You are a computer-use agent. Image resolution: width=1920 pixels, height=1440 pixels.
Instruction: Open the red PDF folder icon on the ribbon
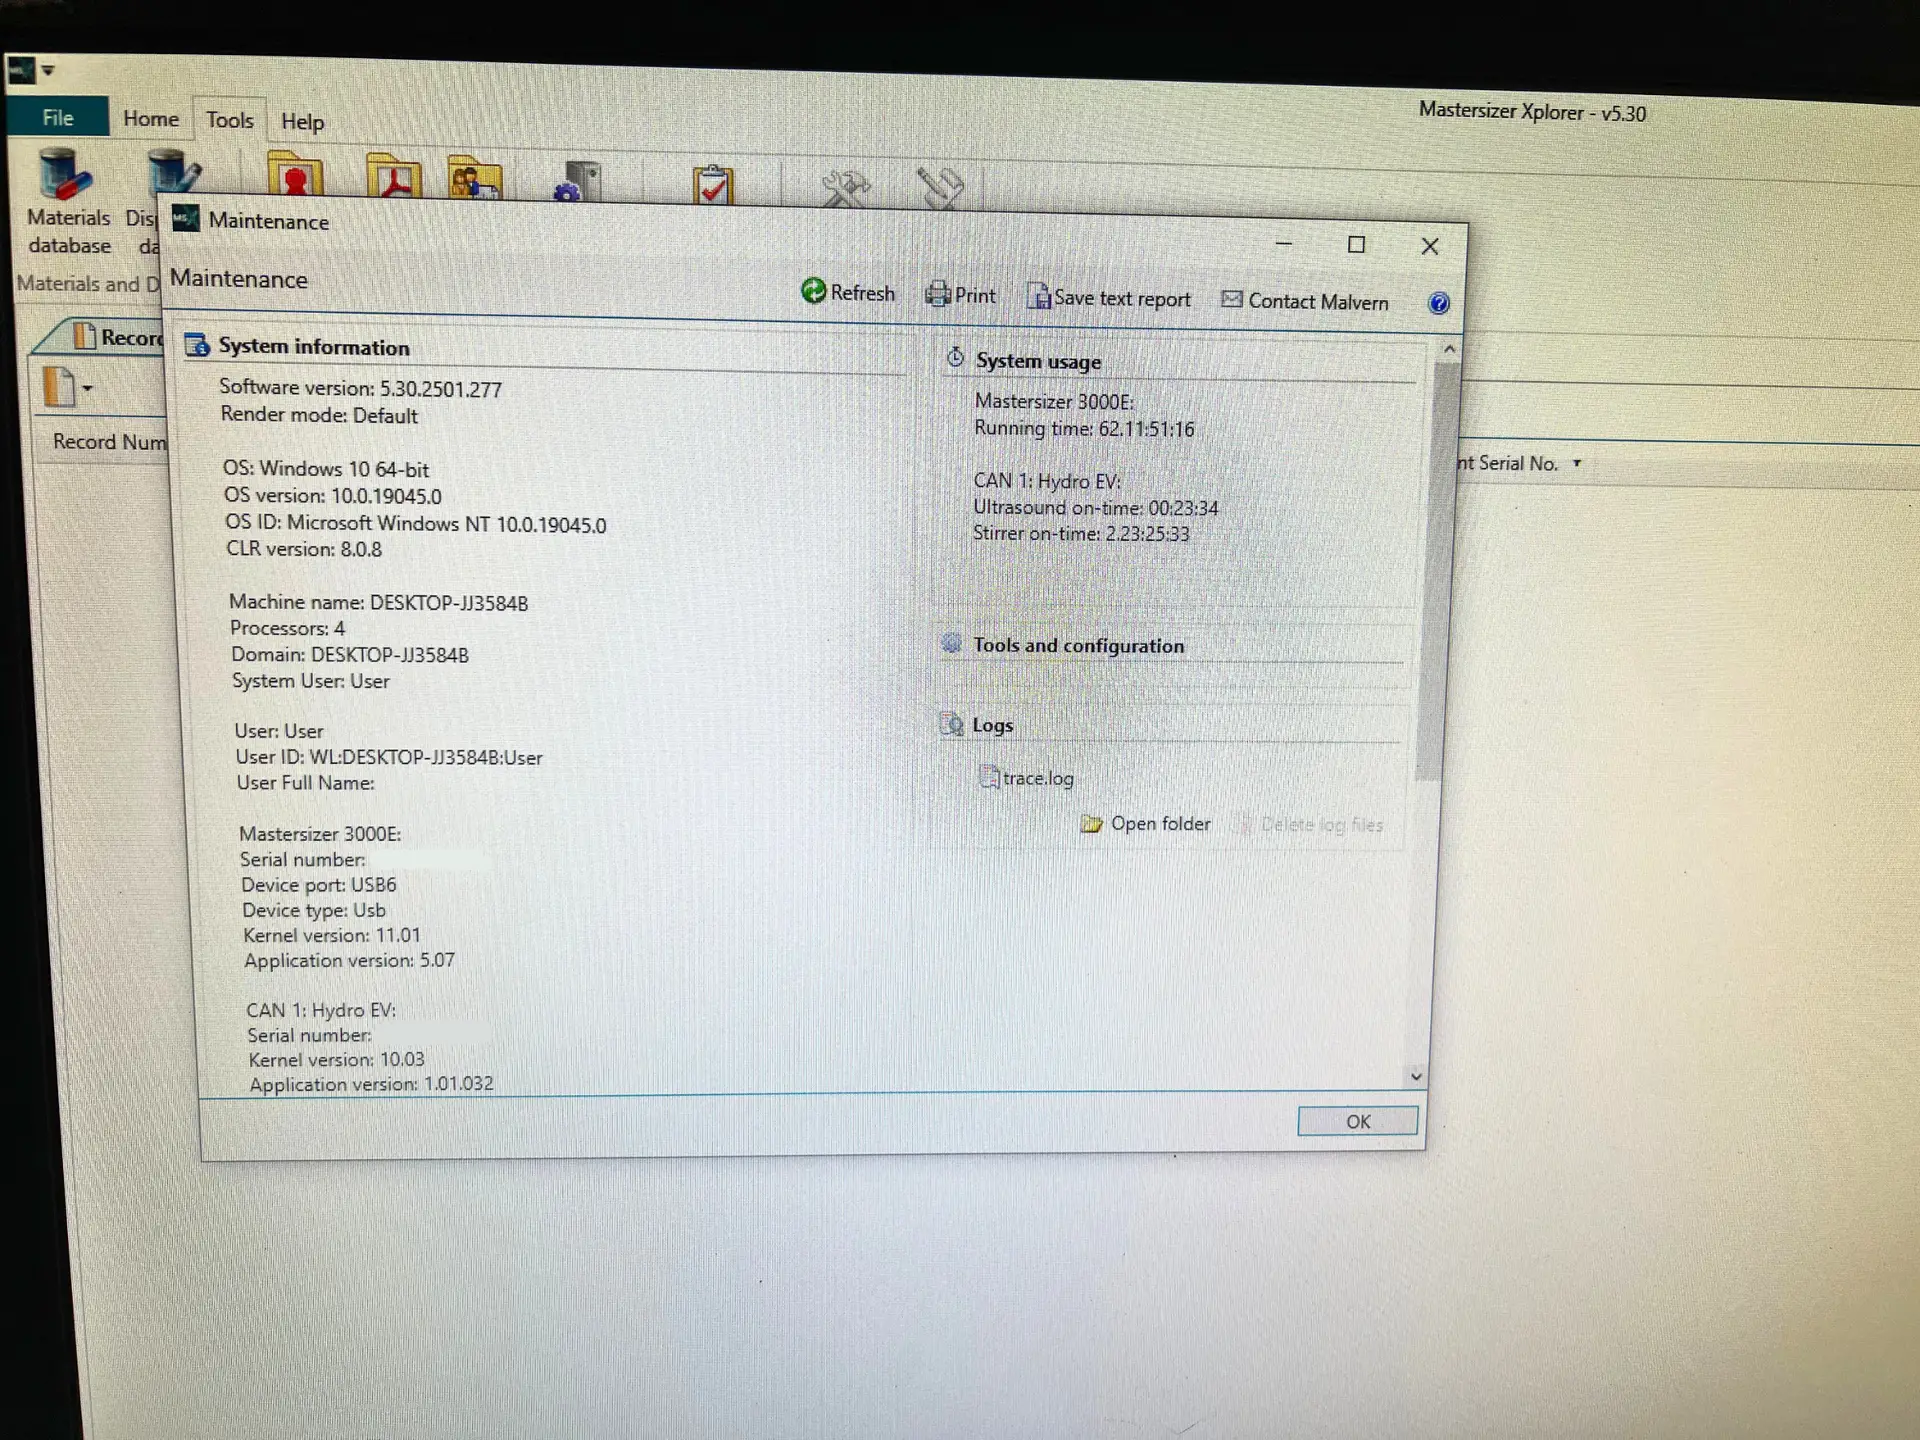pos(393,179)
